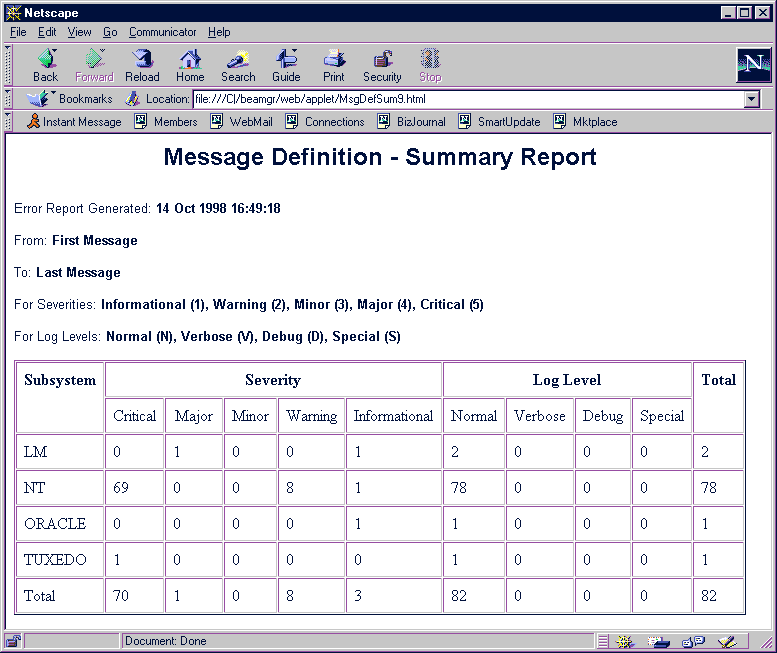
Task: Open the Connections personal toolbar link
Action: coord(325,121)
